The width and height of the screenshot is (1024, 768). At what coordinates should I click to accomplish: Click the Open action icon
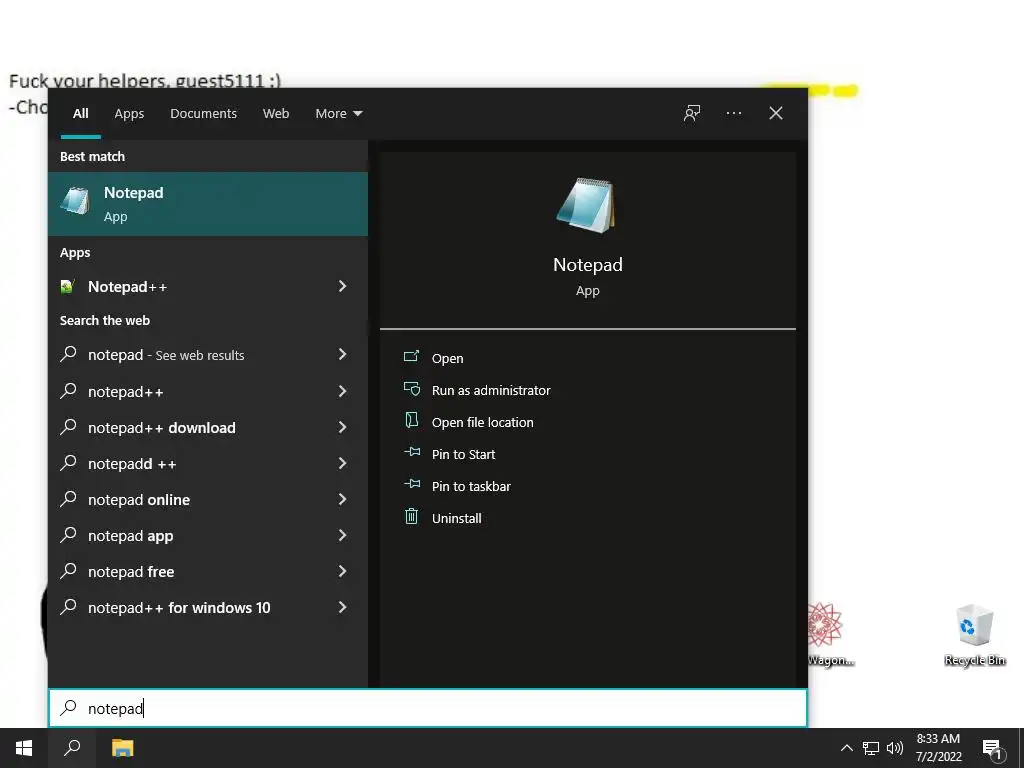(x=411, y=357)
